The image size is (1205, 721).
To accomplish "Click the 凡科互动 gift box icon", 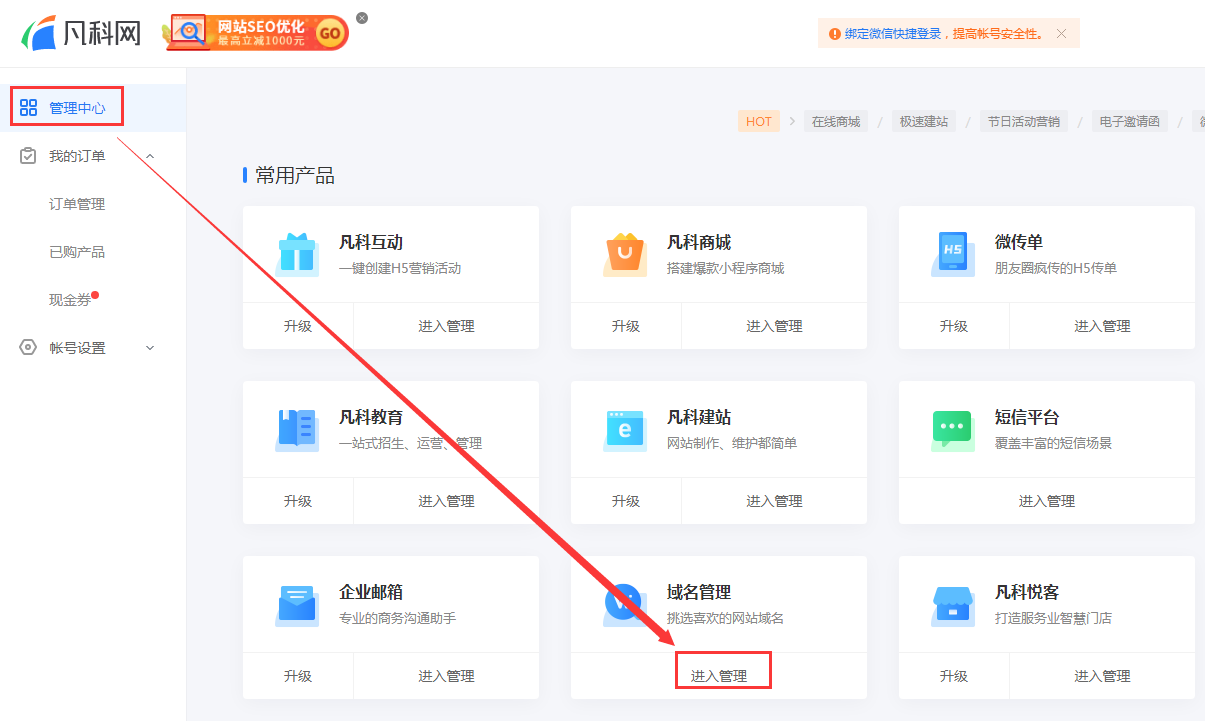I will [x=296, y=254].
